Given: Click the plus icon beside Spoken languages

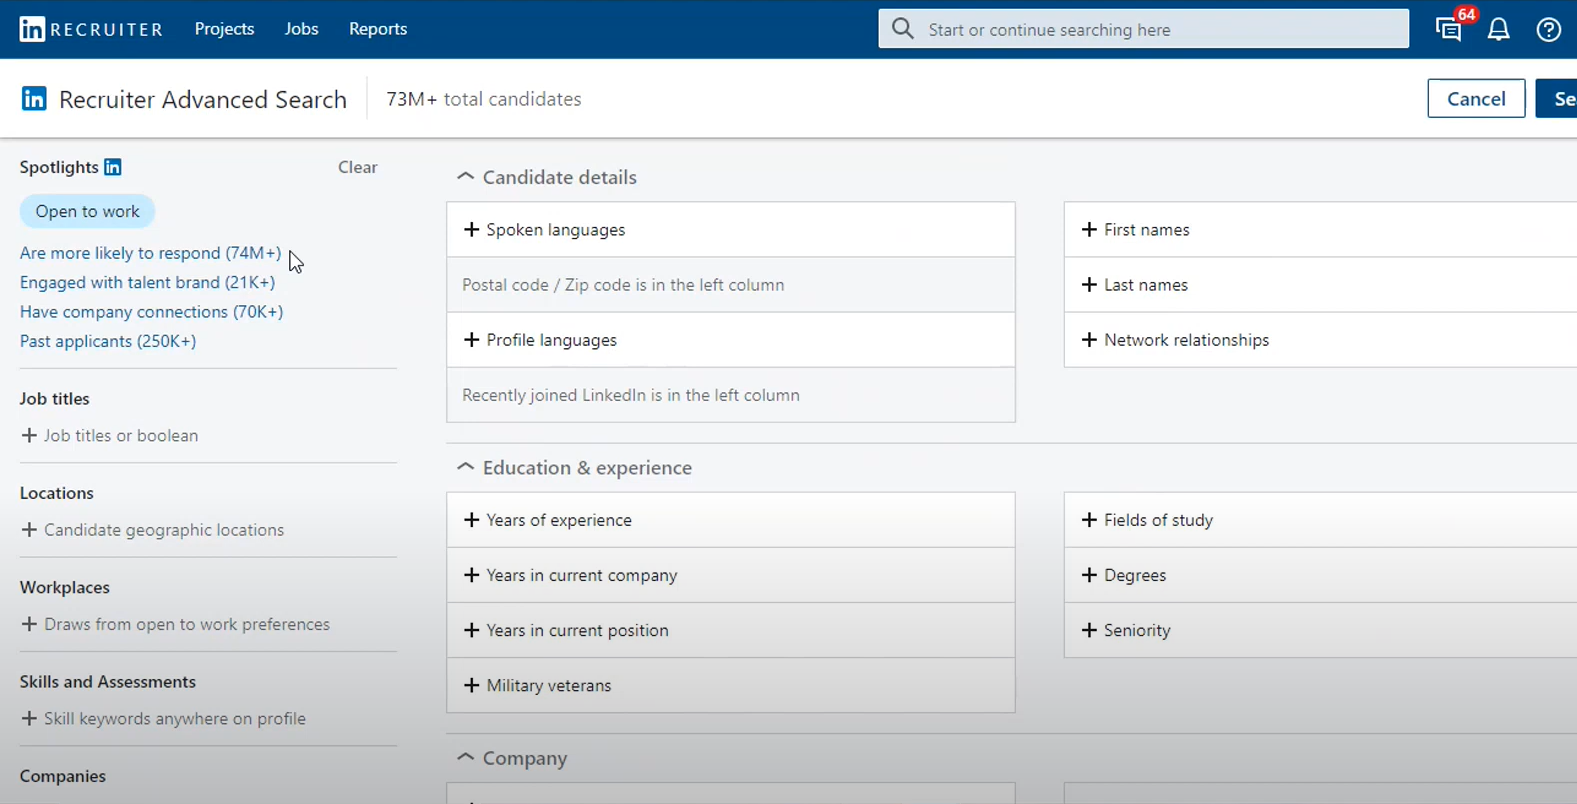Looking at the screenshot, I should [472, 230].
